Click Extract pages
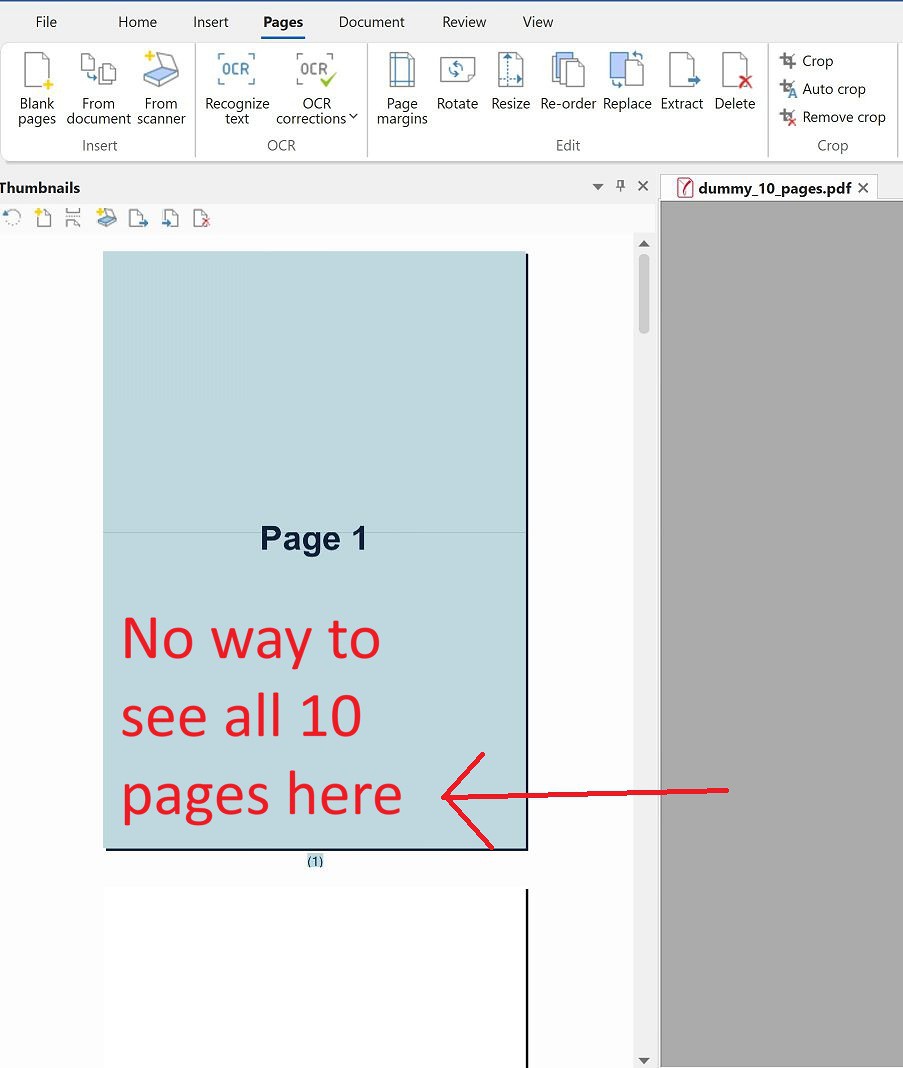The height and width of the screenshot is (1068, 903). tap(682, 82)
